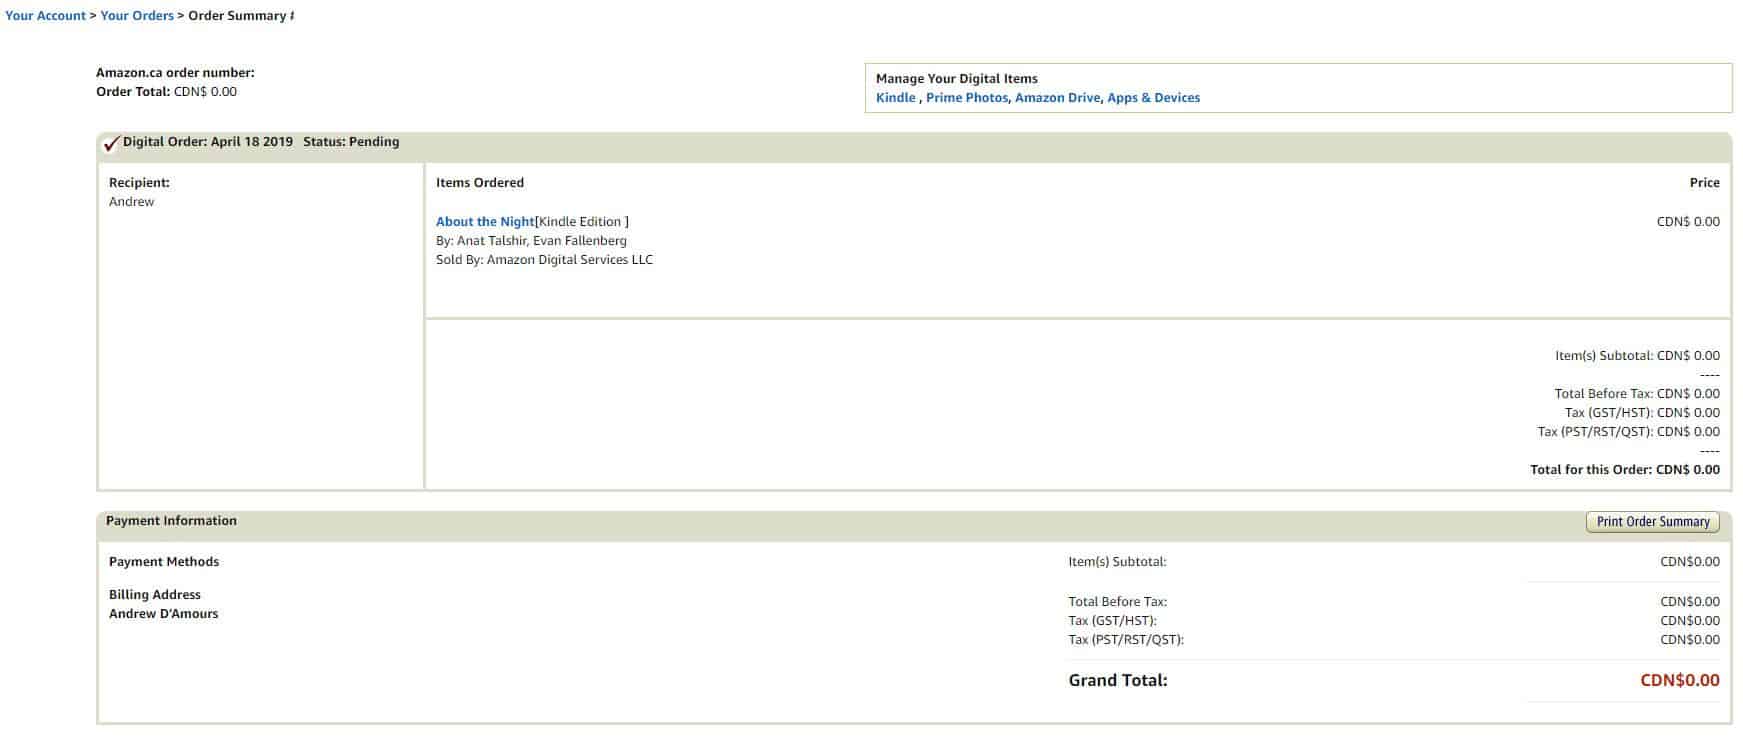The height and width of the screenshot is (741, 1743).
Task: Select recipient name Andrew
Action: click(x=132, y=202)
